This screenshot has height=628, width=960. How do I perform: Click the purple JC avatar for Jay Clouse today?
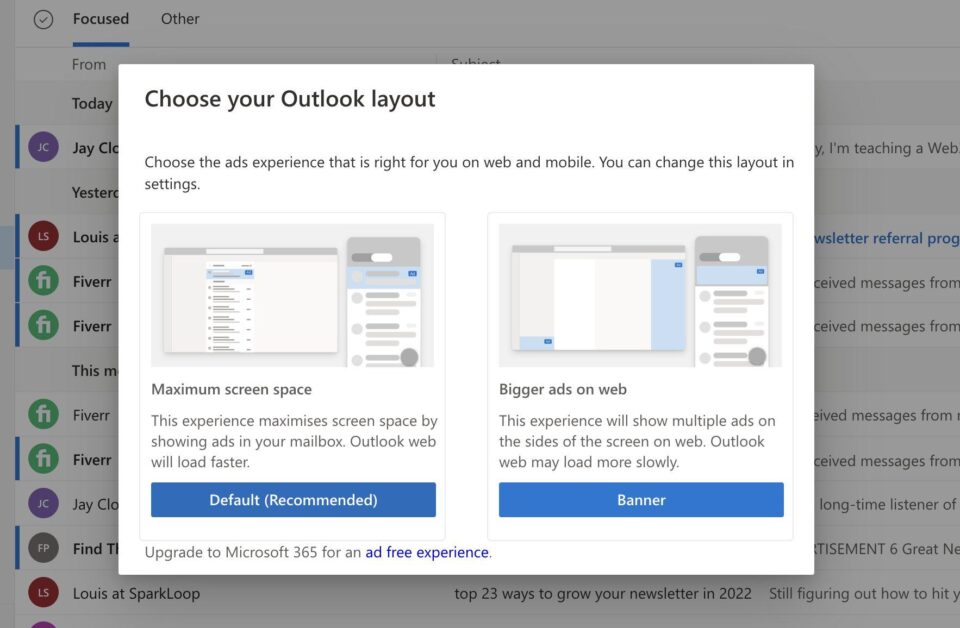(43, 146)
